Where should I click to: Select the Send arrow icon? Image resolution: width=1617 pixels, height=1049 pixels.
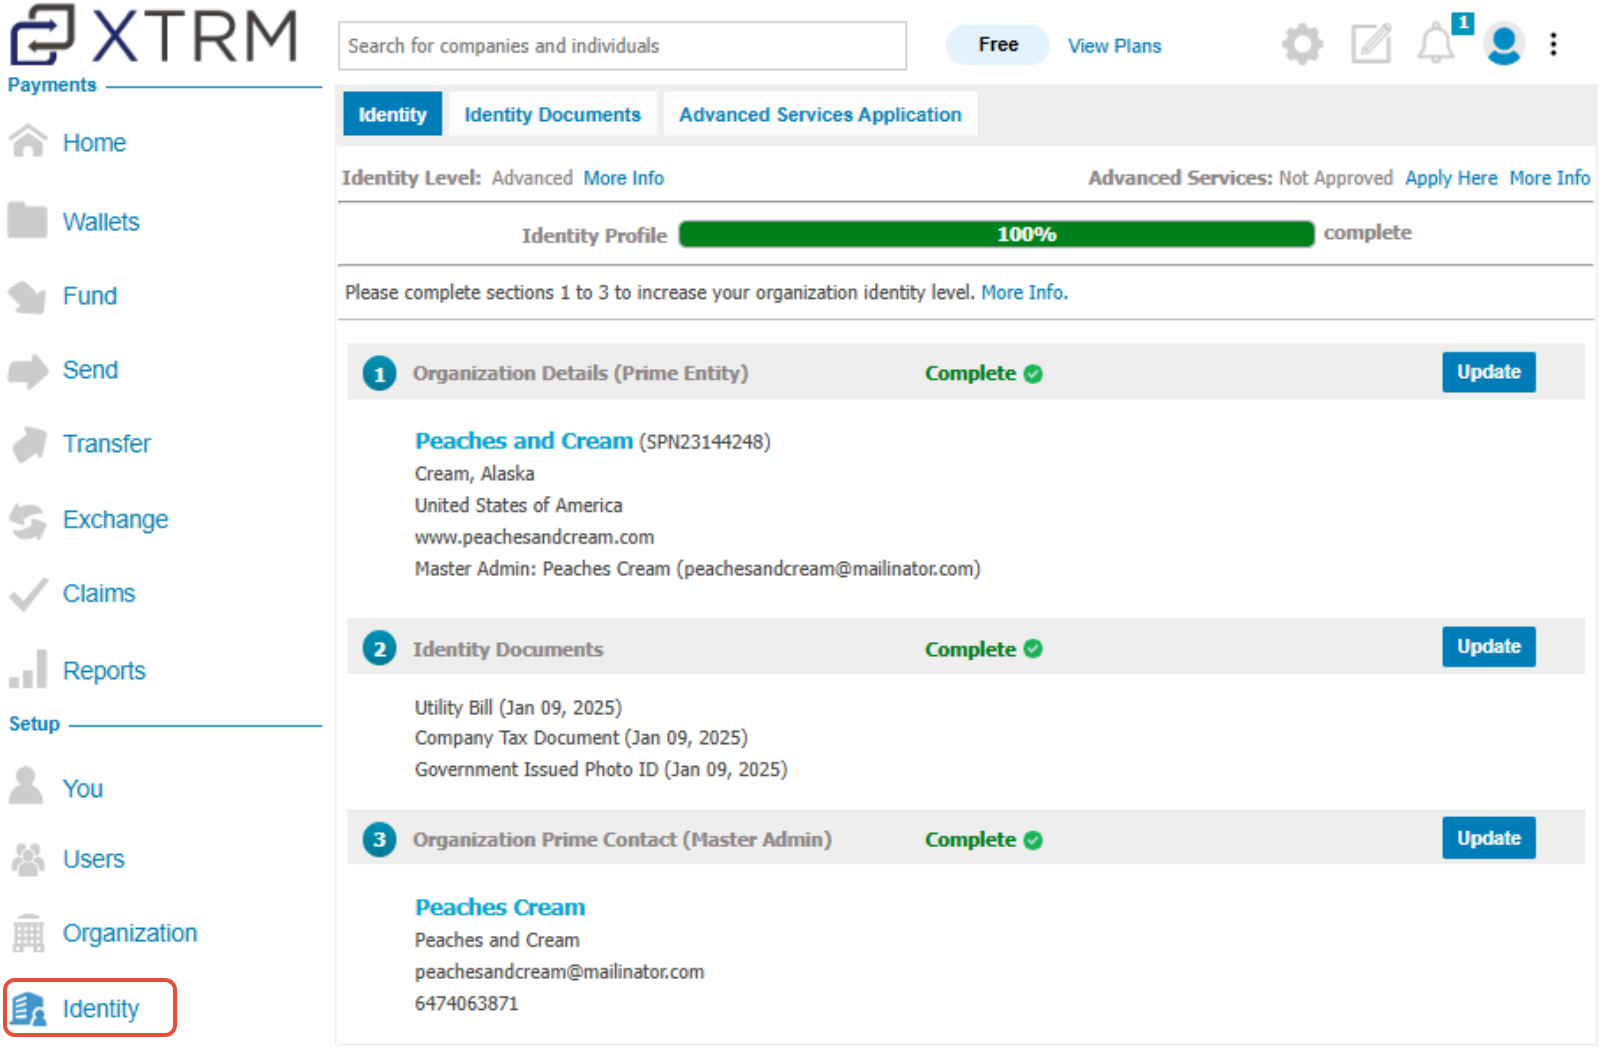(28, 371)
